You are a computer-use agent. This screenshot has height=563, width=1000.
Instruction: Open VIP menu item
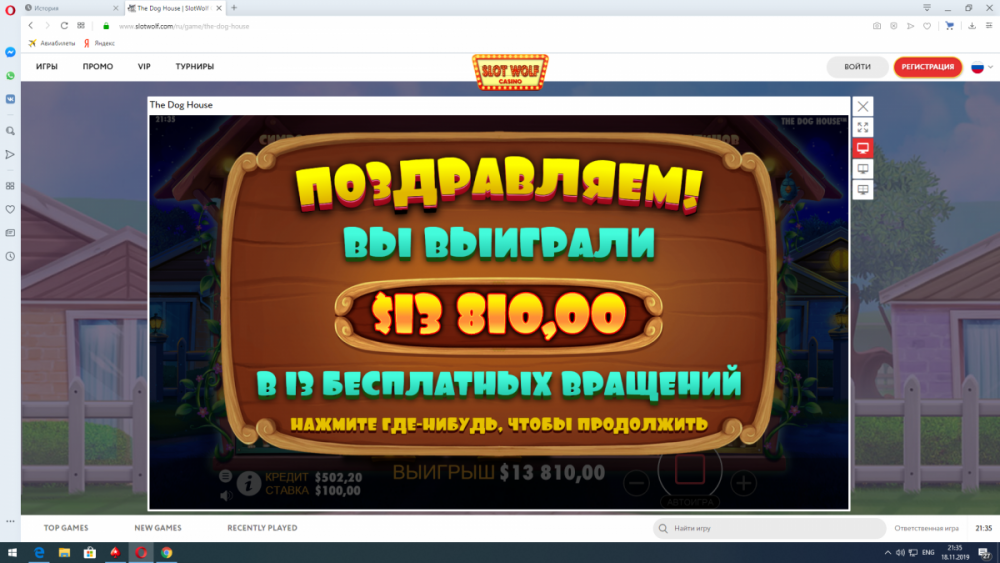click(x=144, y=66)
